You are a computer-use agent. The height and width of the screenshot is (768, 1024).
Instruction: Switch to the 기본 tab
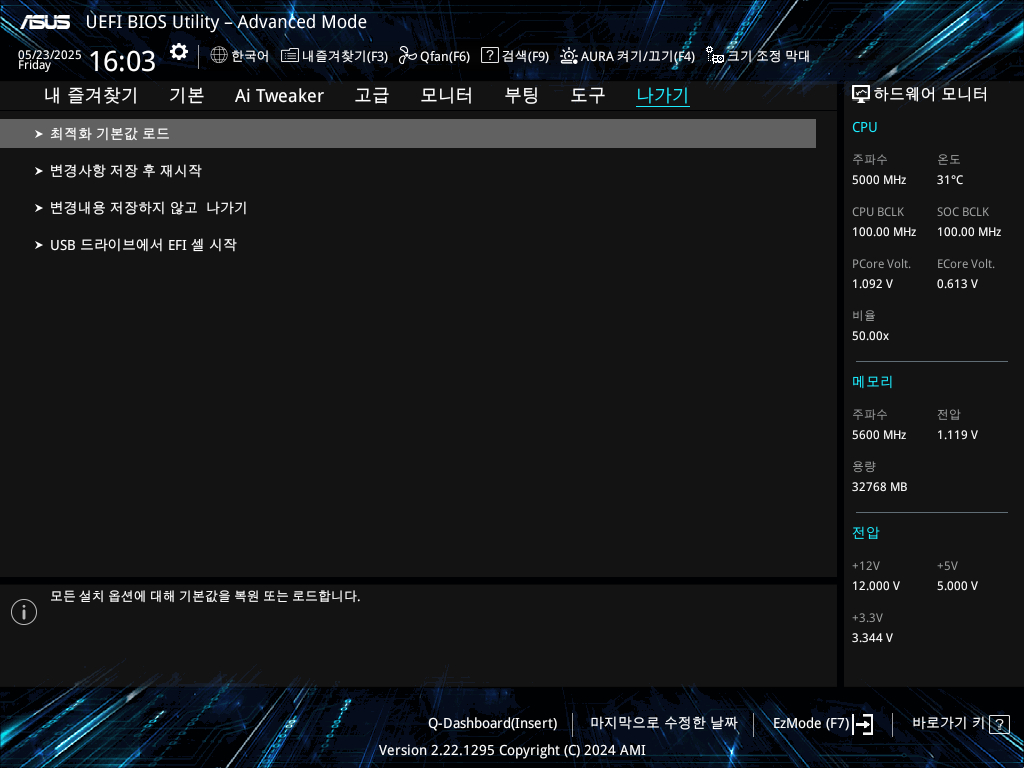point(186,96)
